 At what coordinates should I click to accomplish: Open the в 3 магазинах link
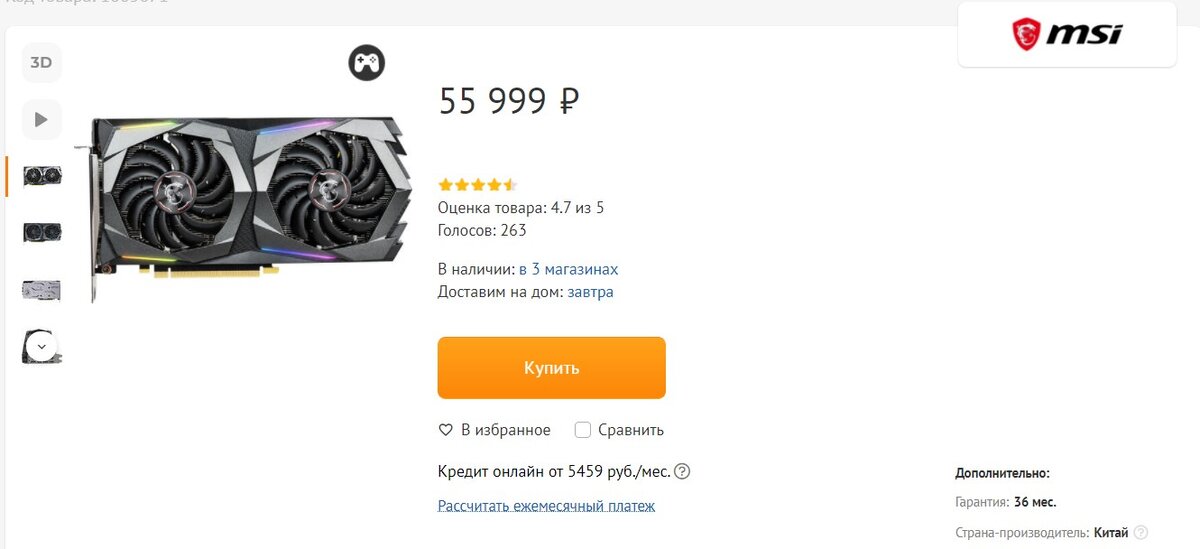point(568,270)
